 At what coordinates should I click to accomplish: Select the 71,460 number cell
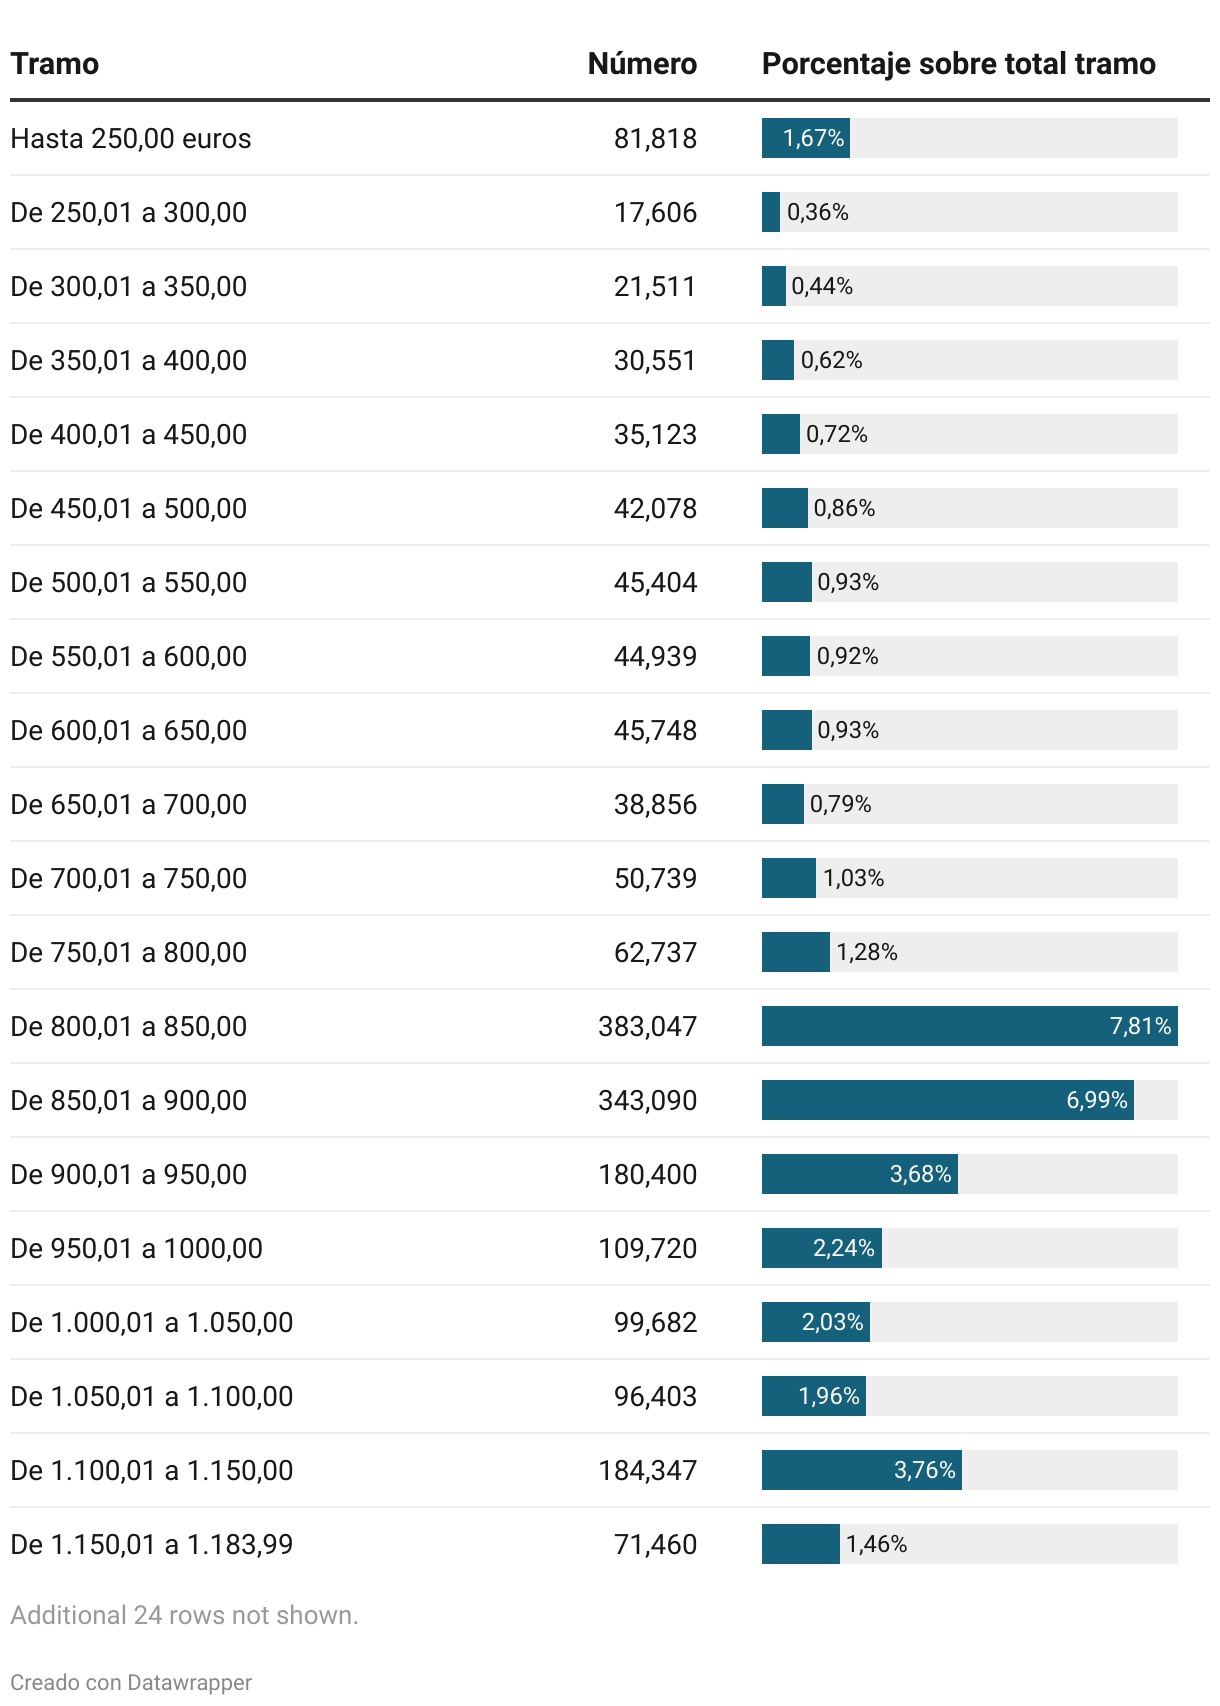pyautogui.click(x=655, y=1544)
